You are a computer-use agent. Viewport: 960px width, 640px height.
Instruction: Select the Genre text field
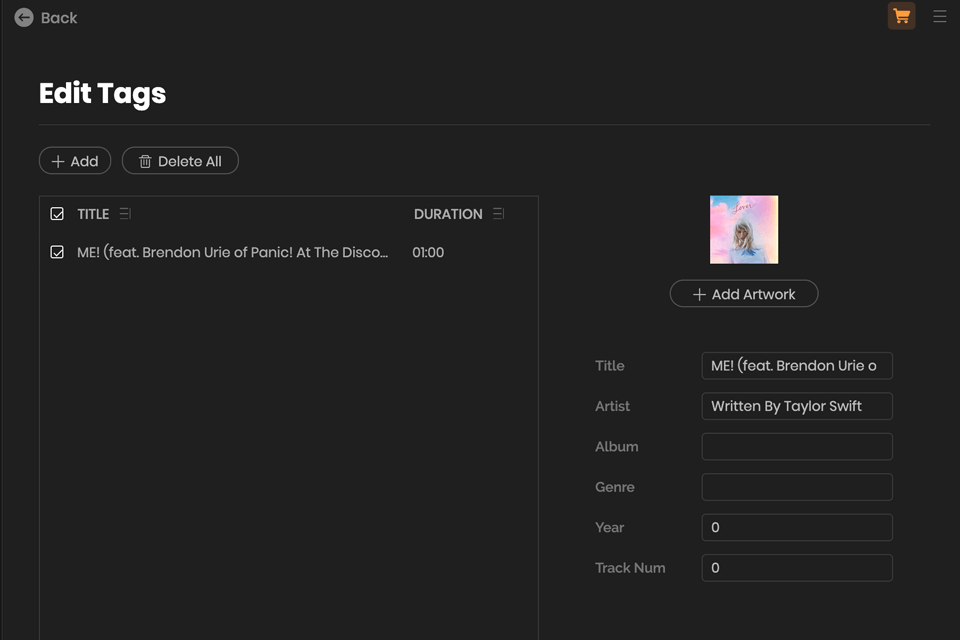(x=797, y=487)
